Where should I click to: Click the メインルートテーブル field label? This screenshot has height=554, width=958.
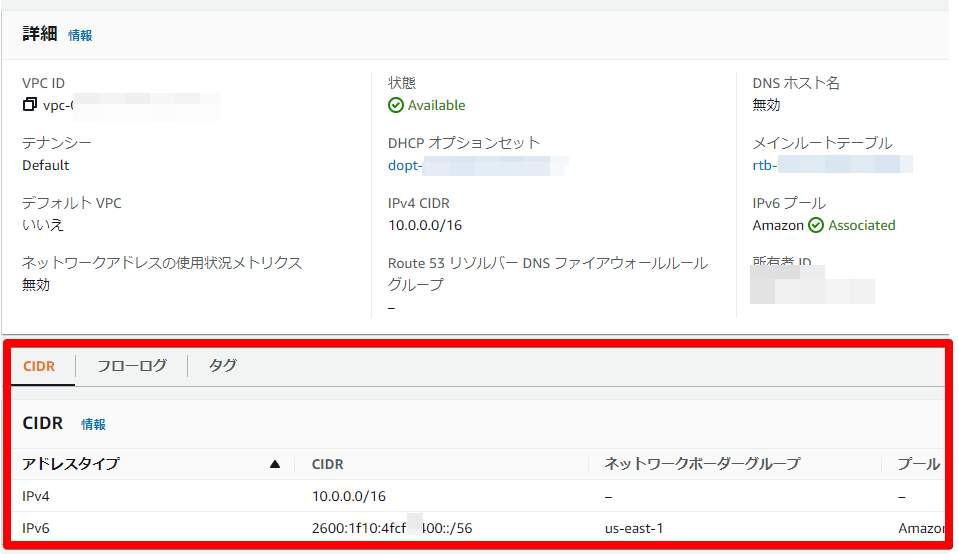pos(822,143)
